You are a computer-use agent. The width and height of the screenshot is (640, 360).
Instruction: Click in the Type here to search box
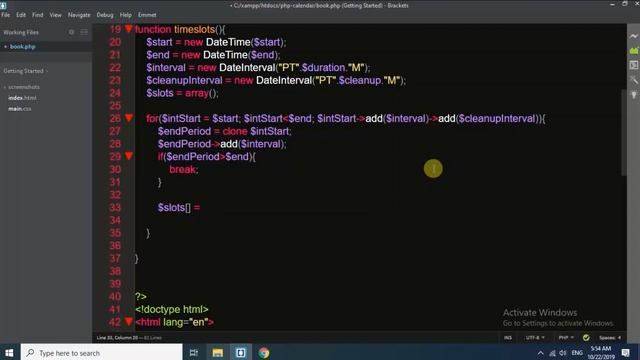tap(102, 353)
